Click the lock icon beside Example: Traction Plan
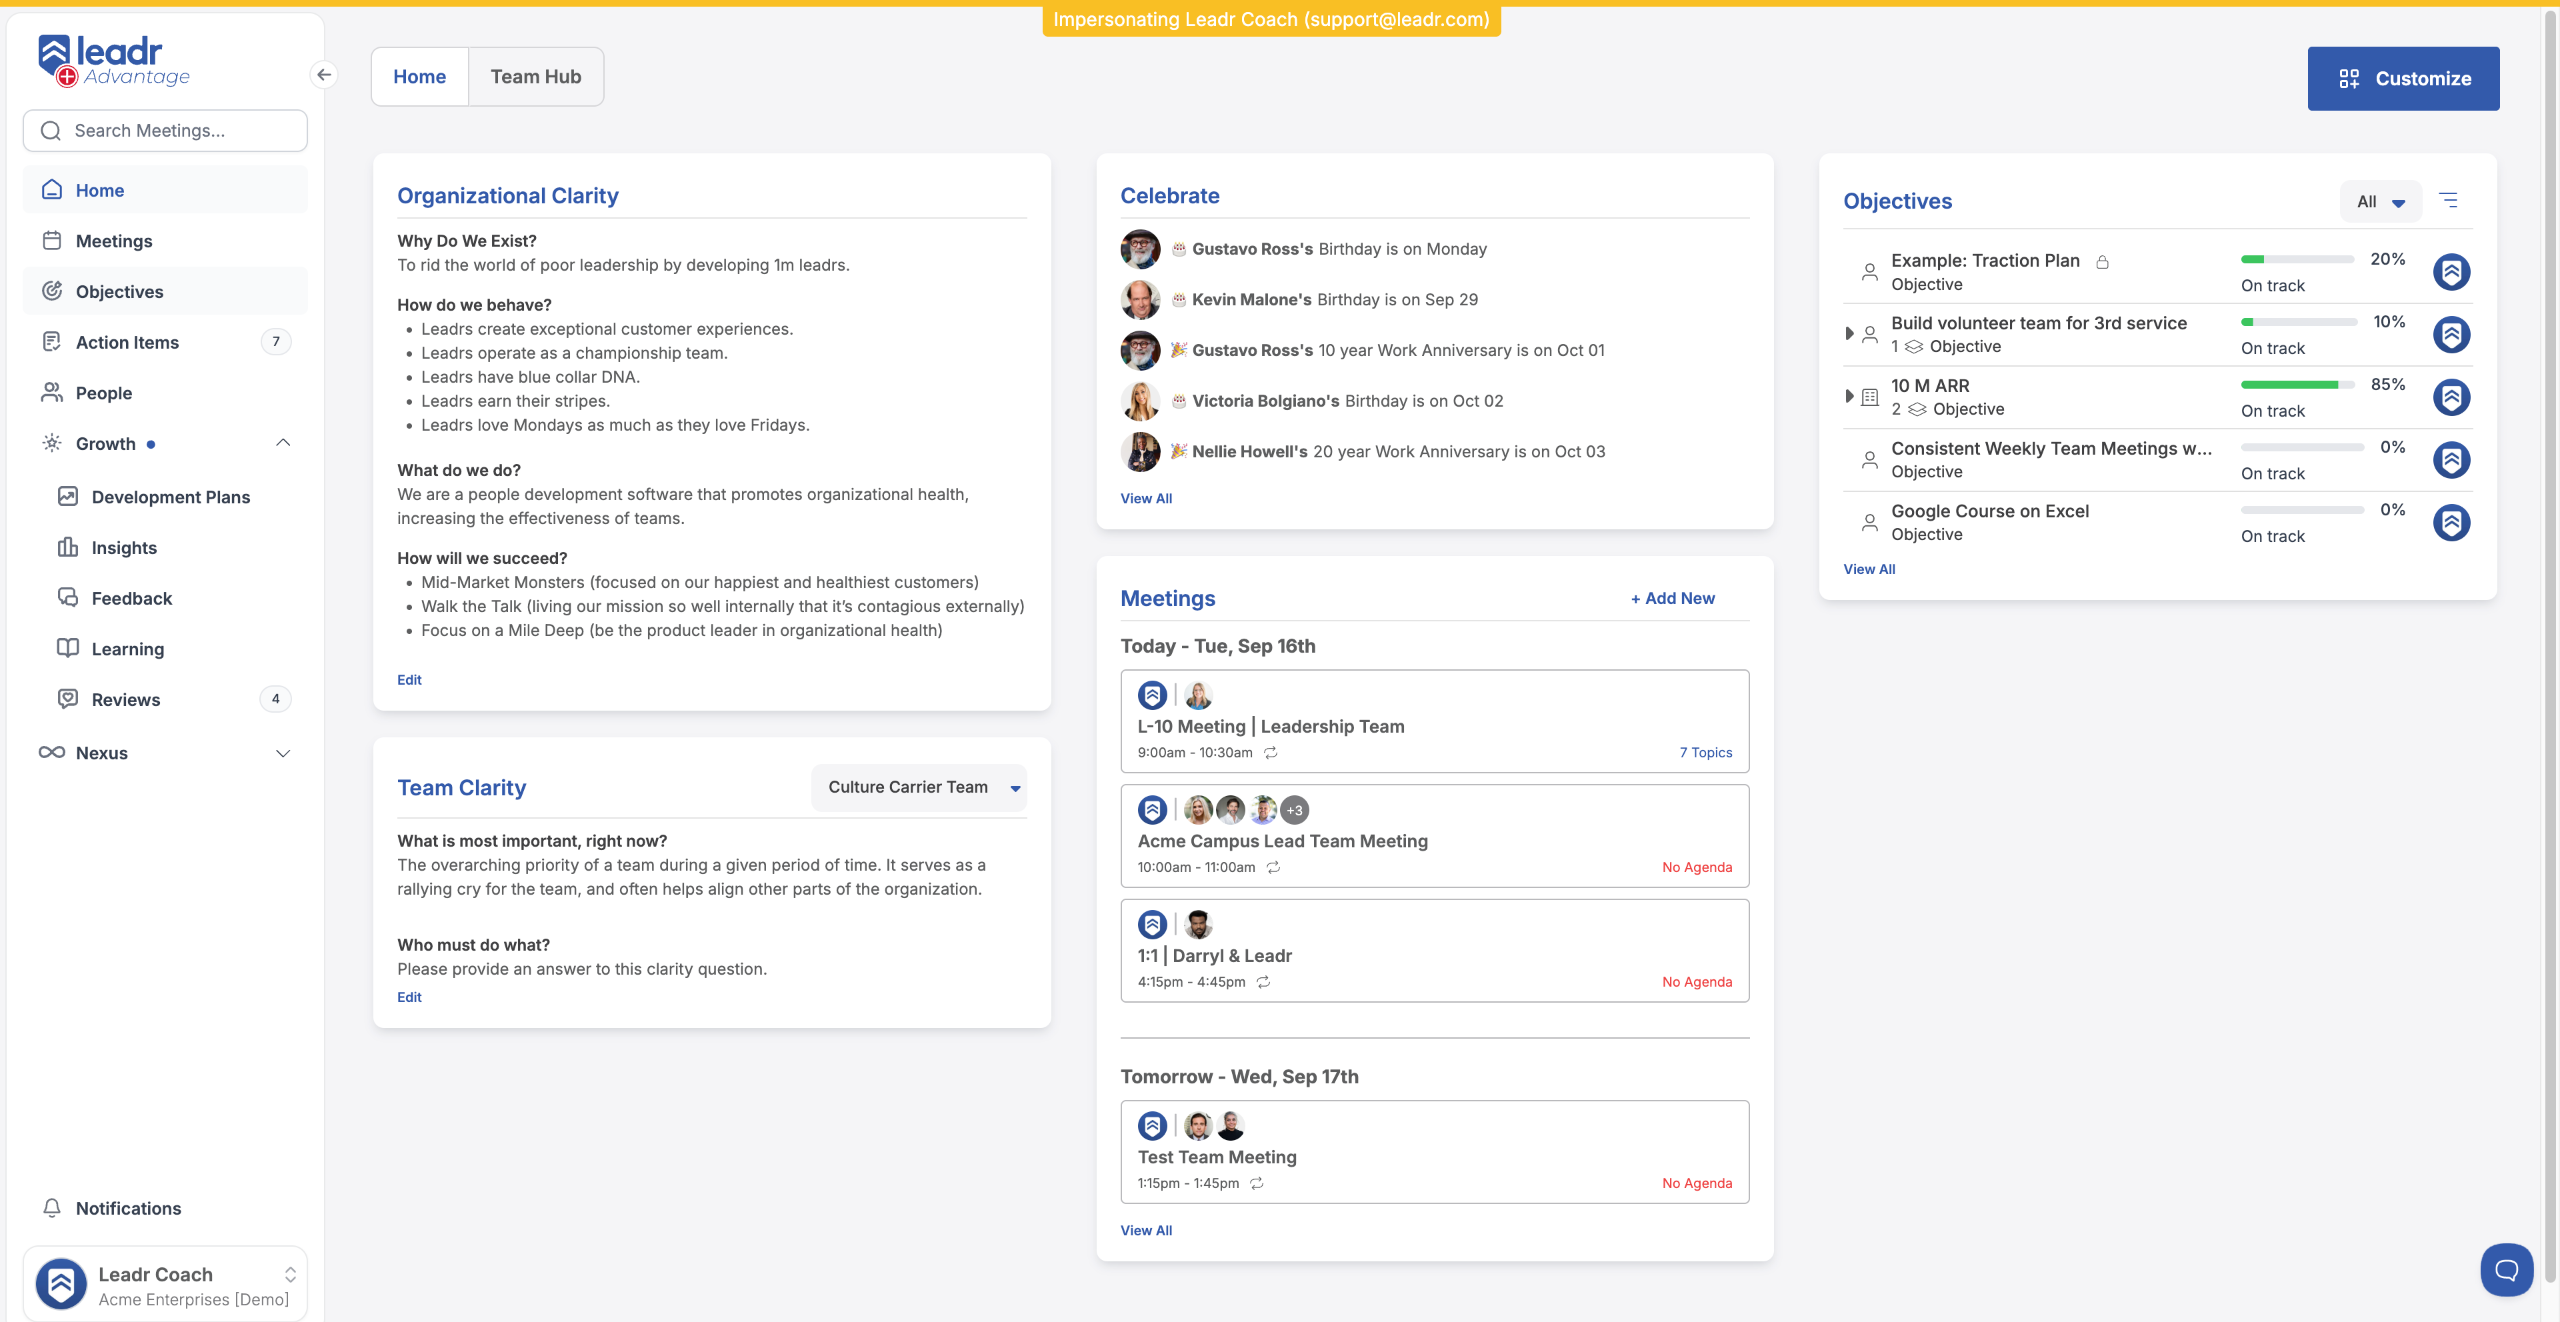Image resolution: width=2560 pixels, height=1322 pixels. pyautogui.click(x=2102, y=262)
